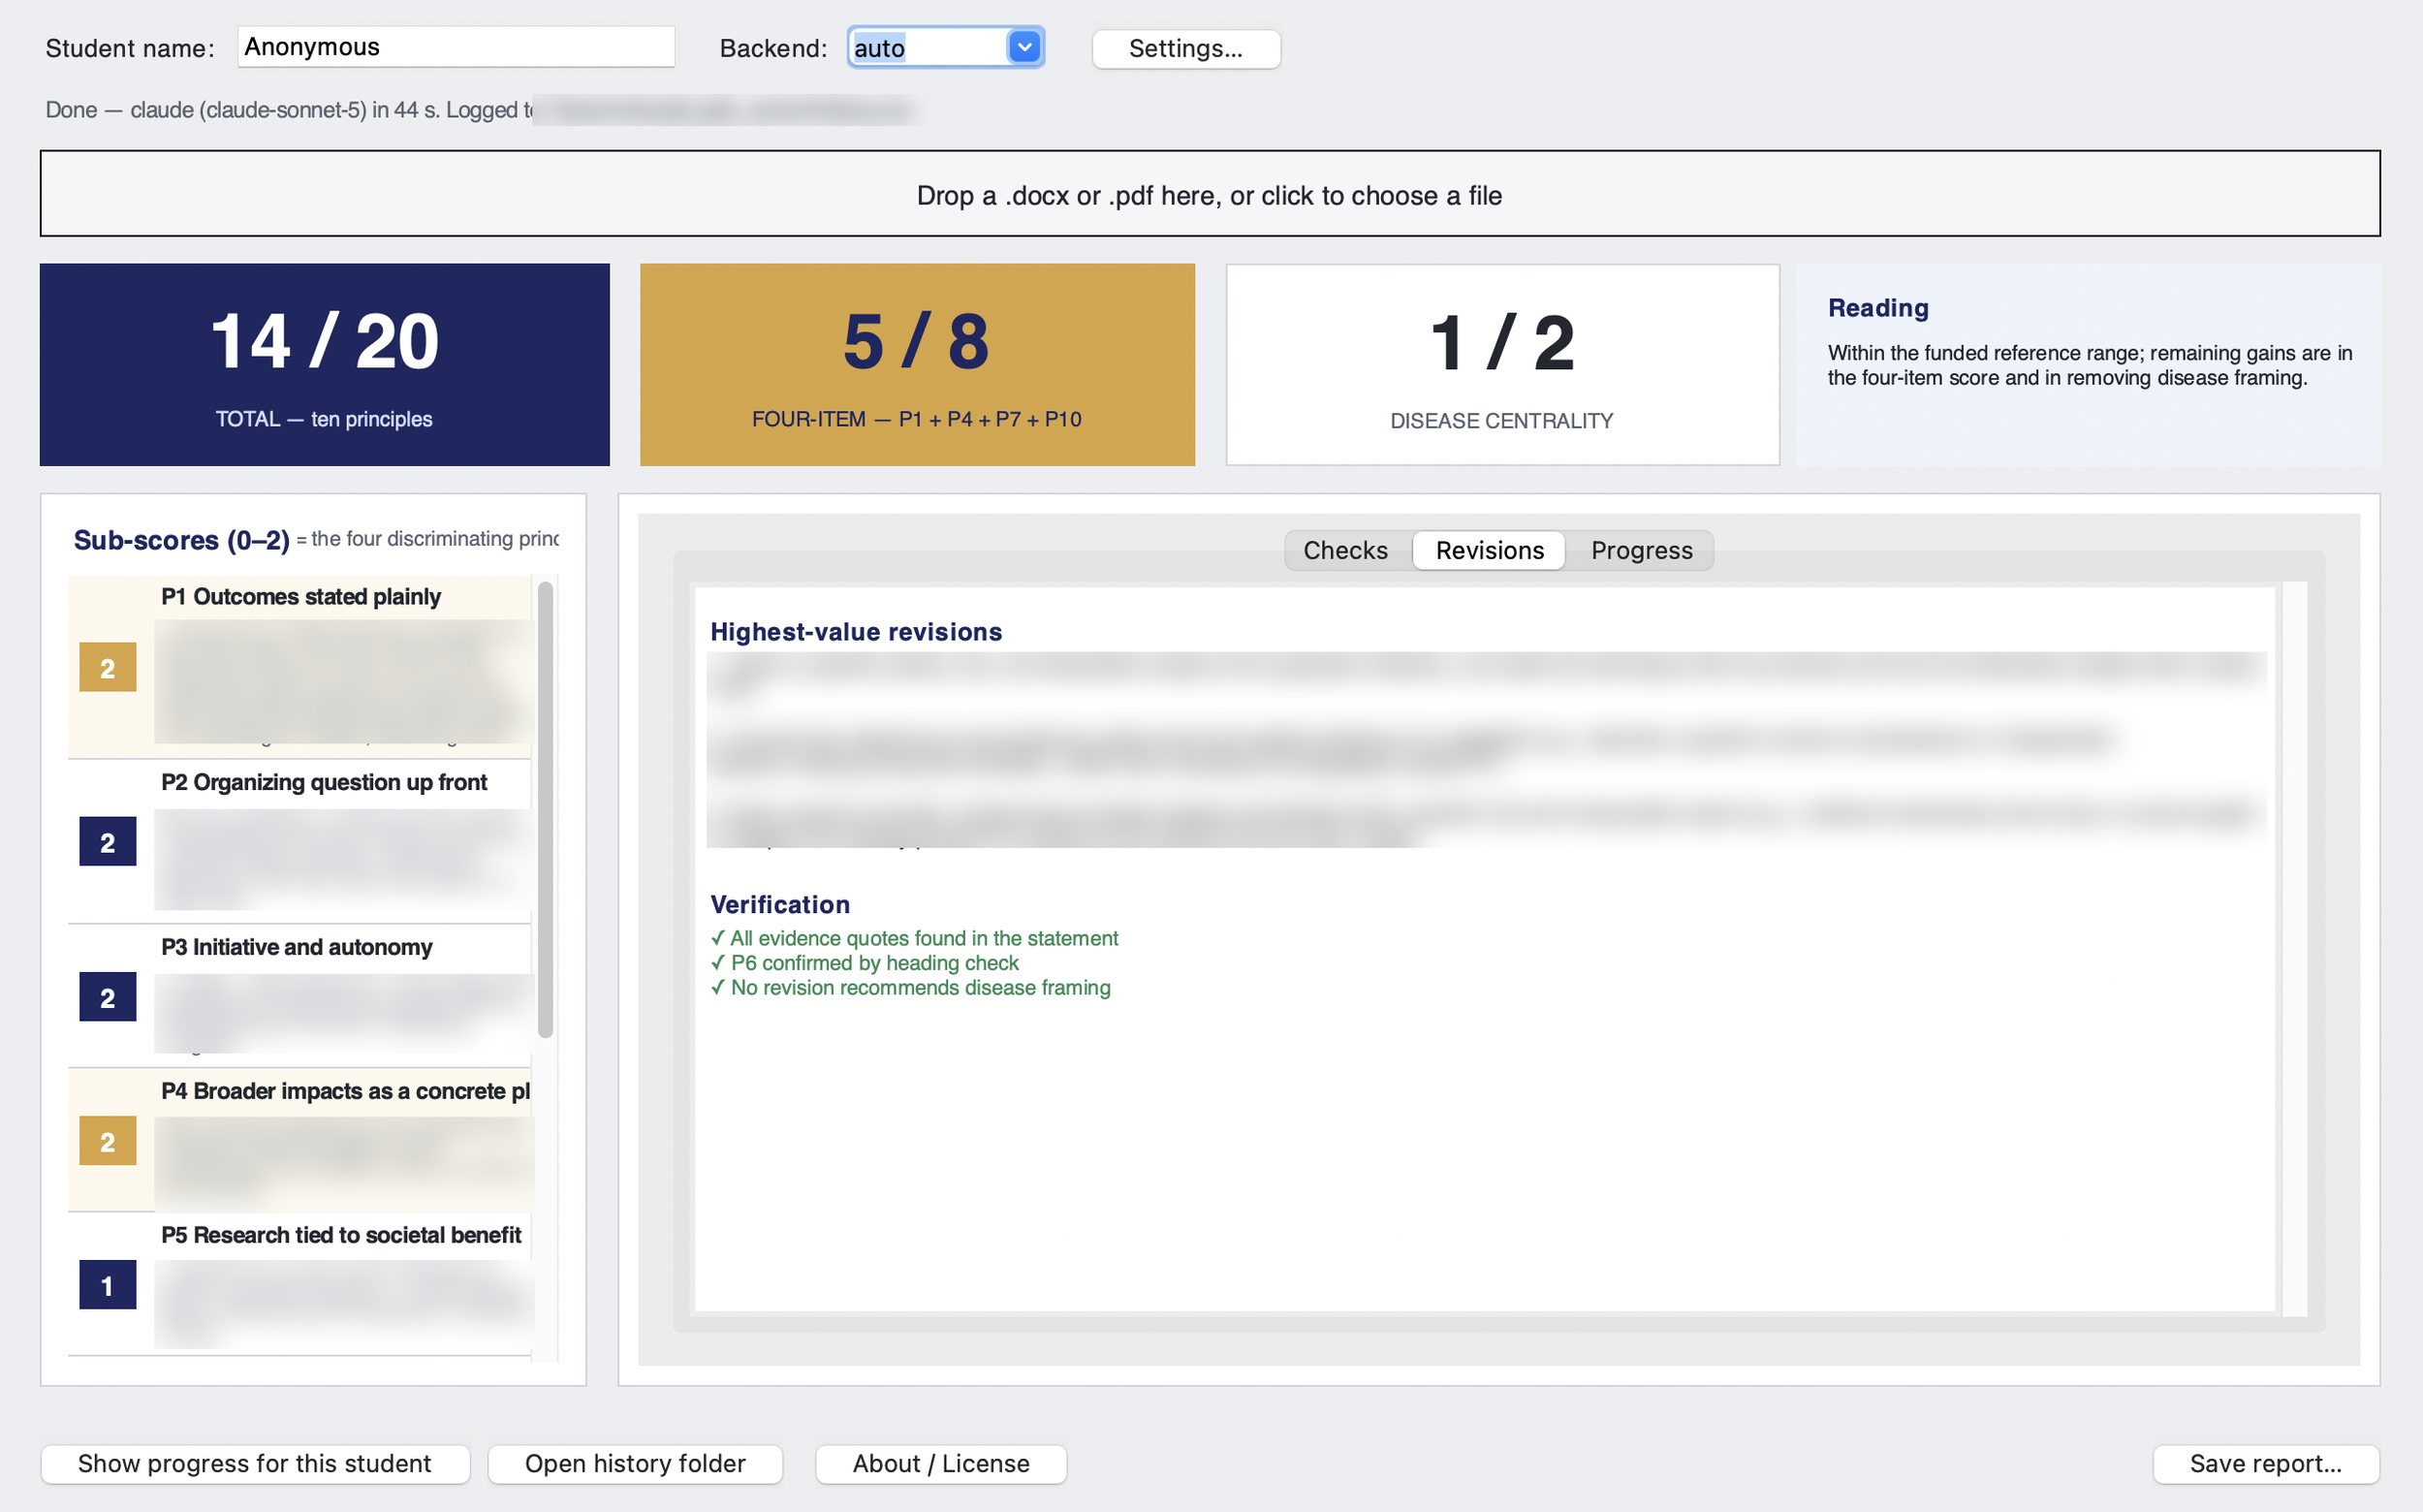This screenshot has height=1512, width=2423.
Task: Click the Verification heading
Action: click(780, 905)
